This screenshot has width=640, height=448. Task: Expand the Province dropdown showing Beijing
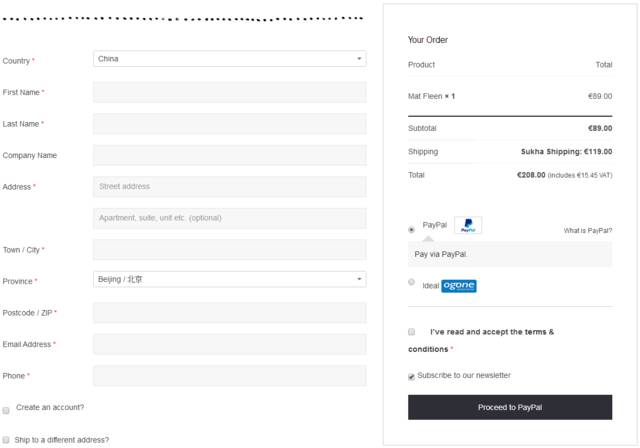tap(229, 280)
